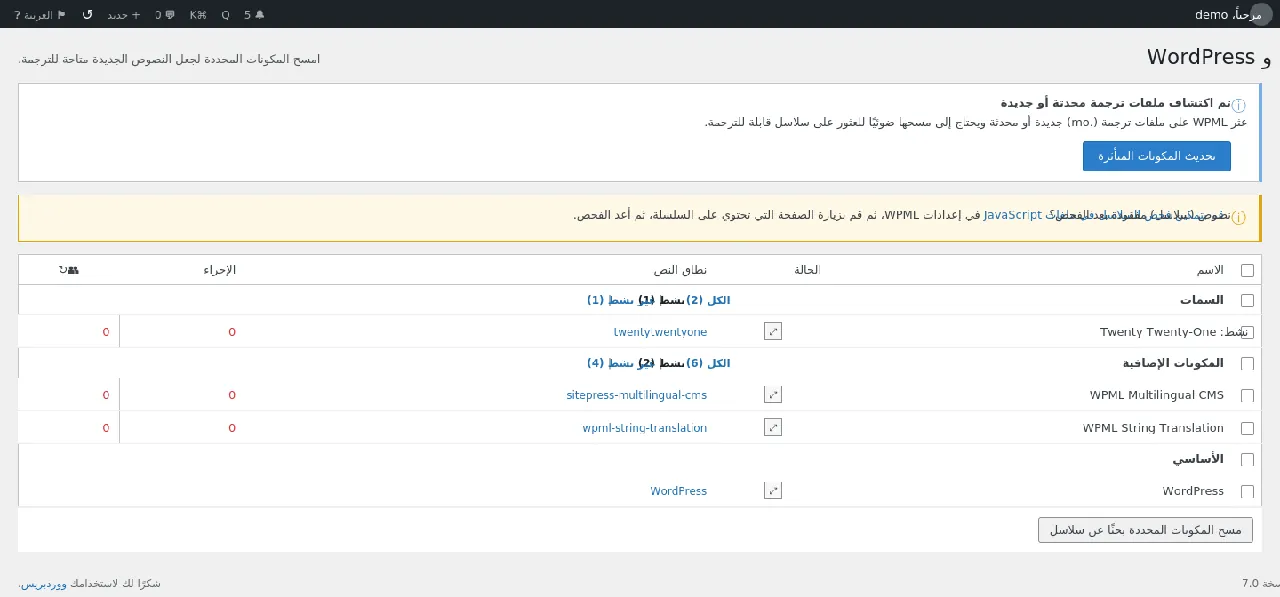
Task: Open the sitepress-multilingual-cms domain link
Action: 637,395
